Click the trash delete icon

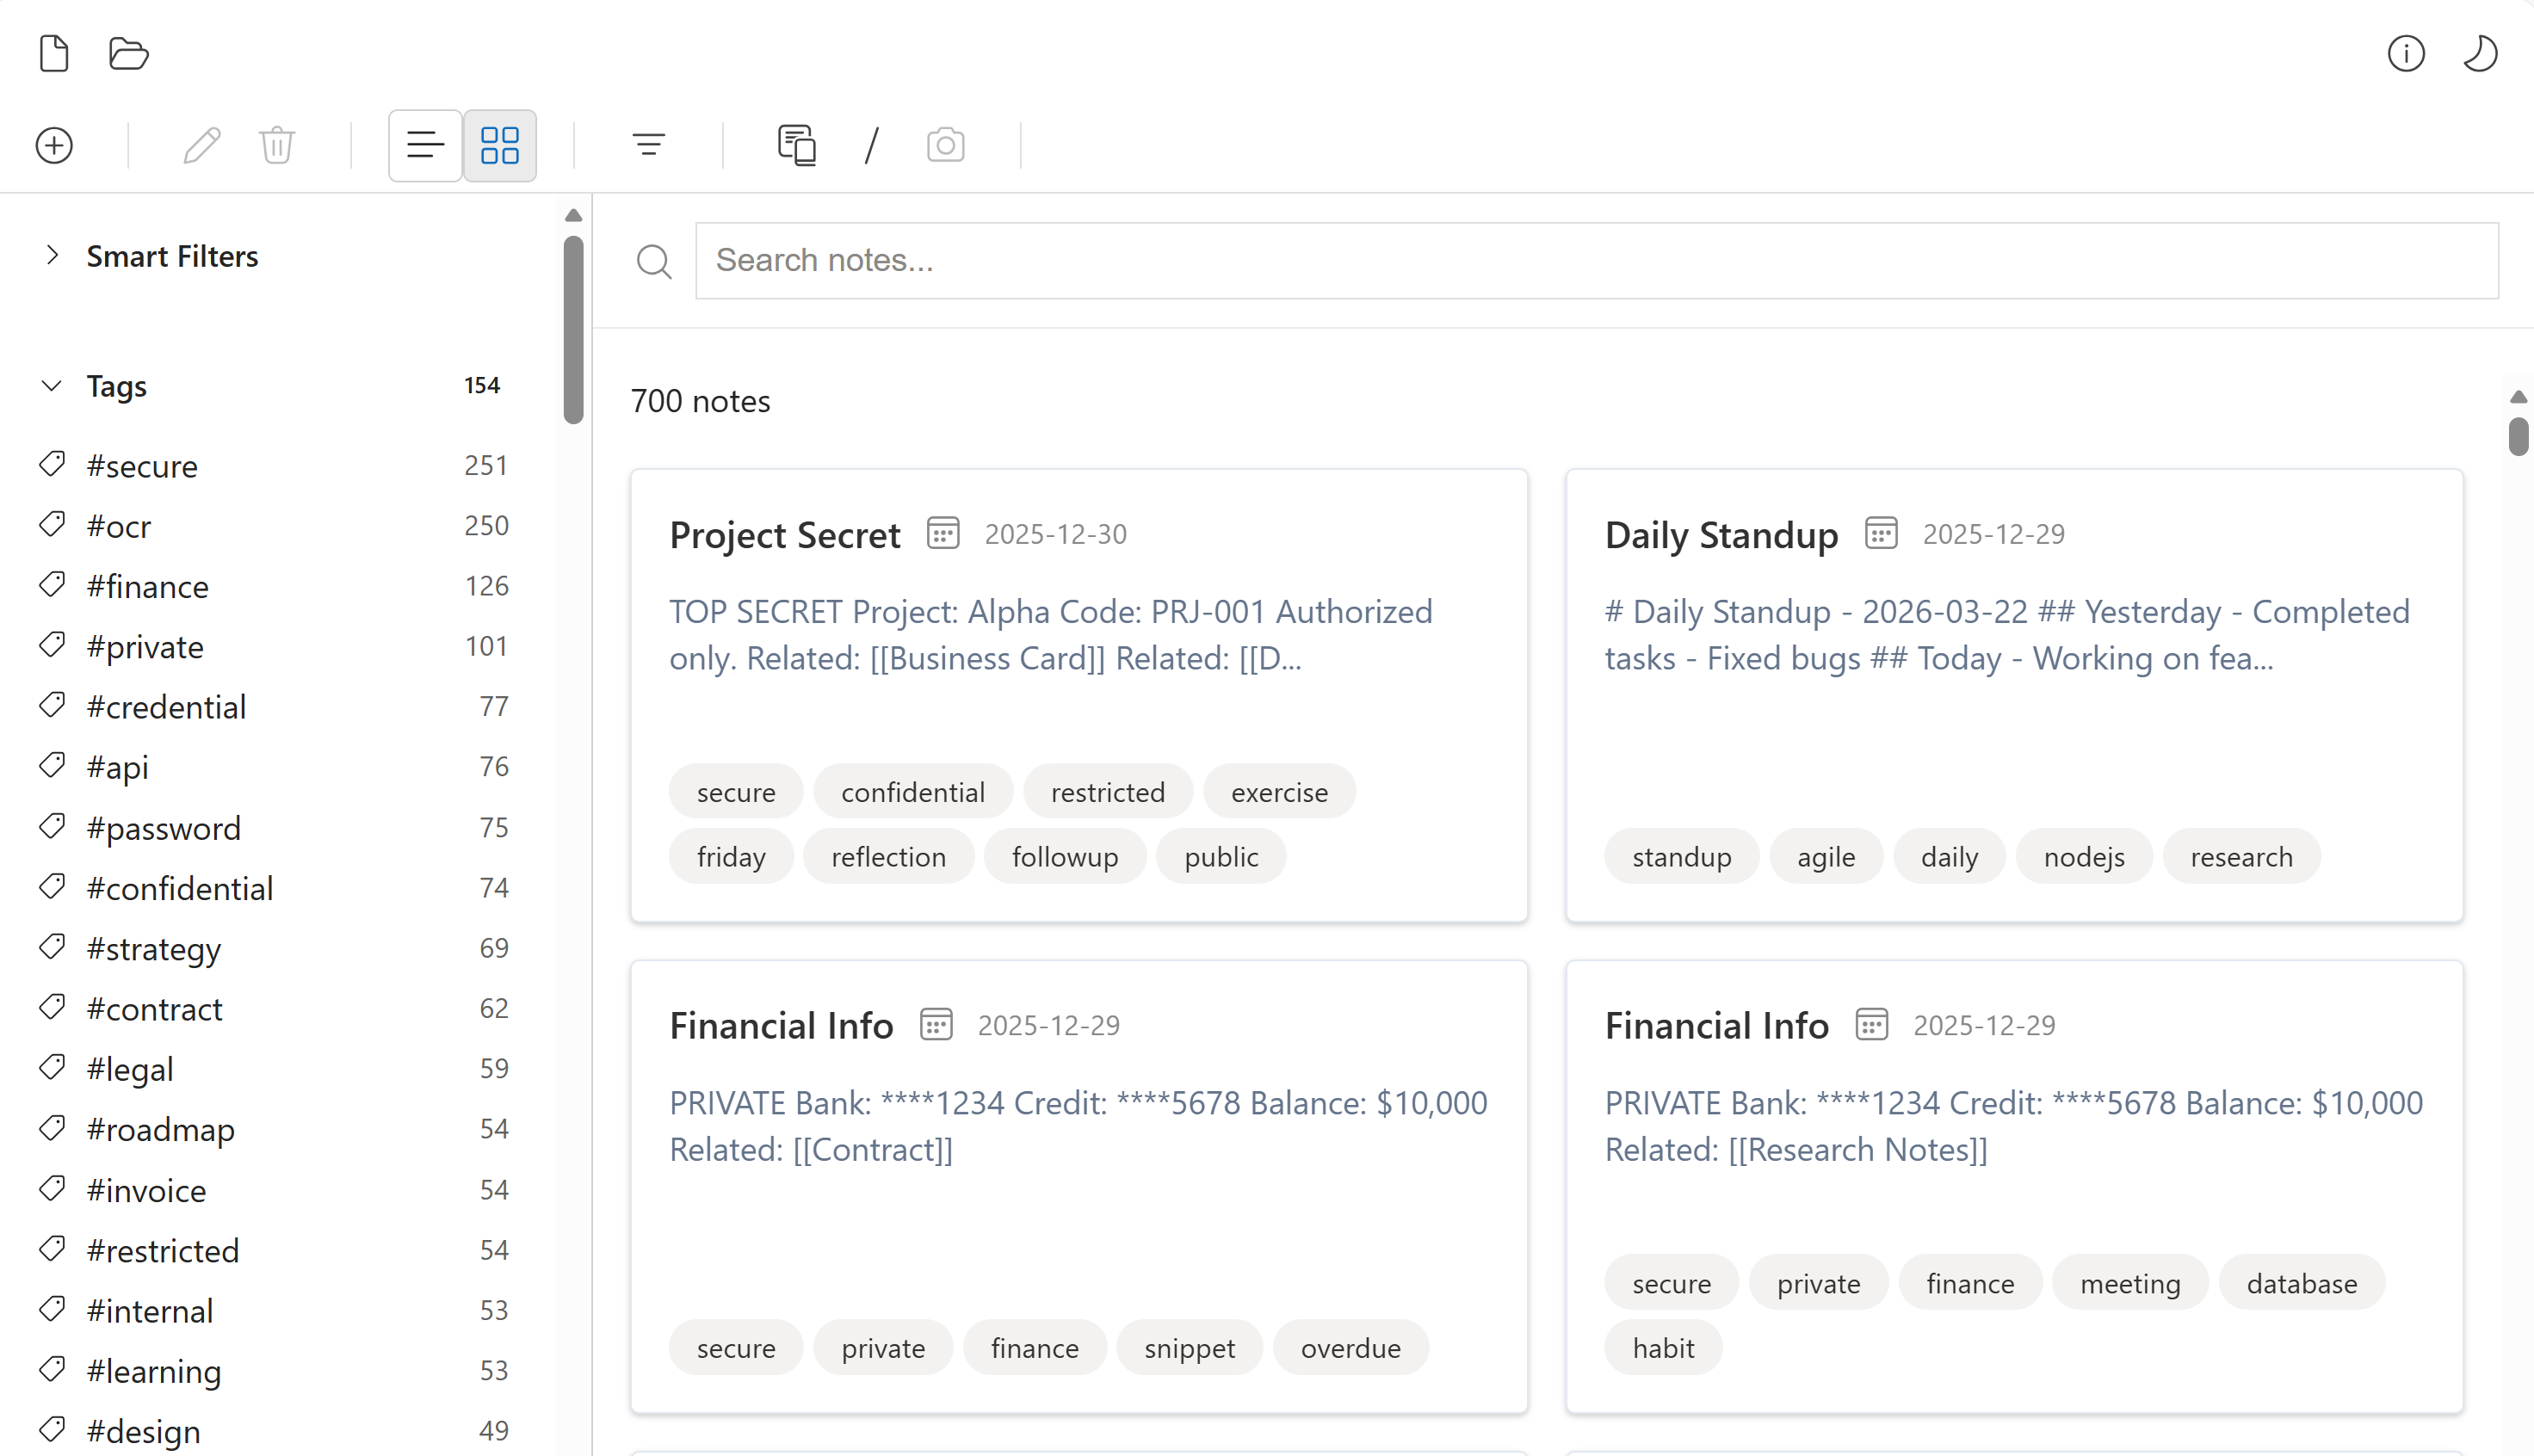click(x=277, y=145)
